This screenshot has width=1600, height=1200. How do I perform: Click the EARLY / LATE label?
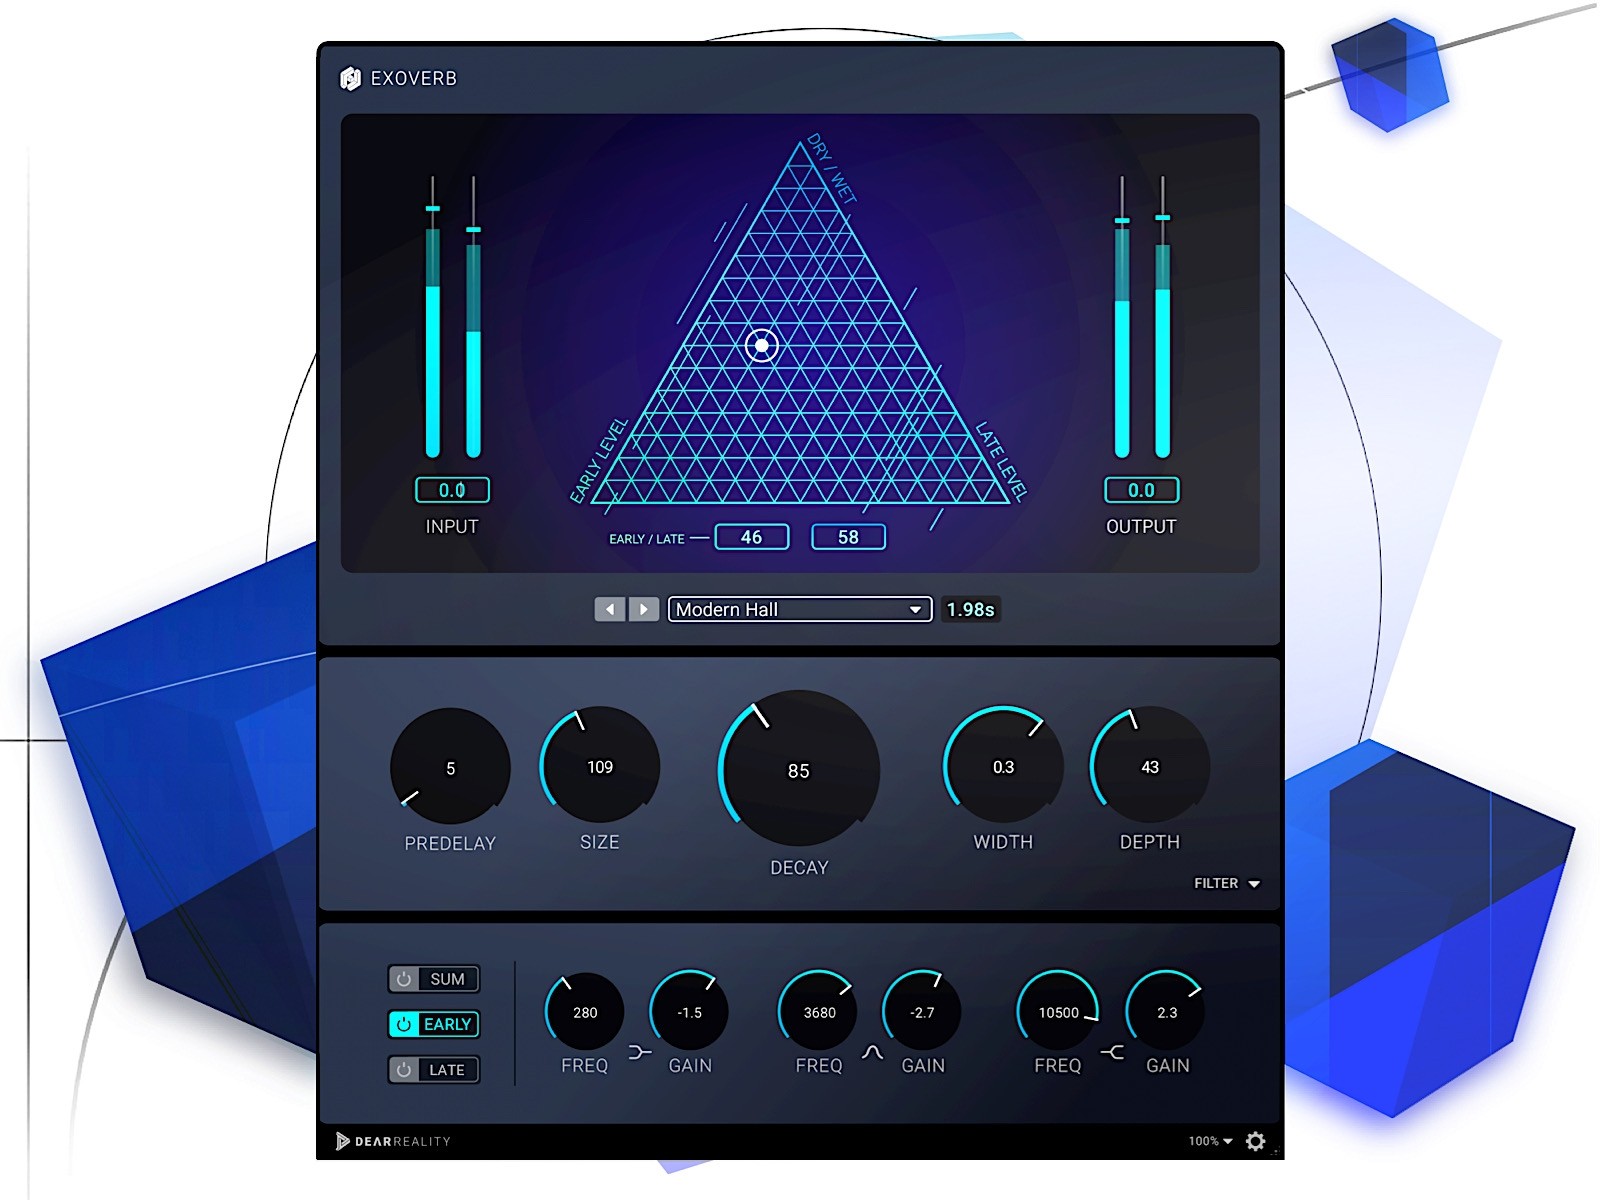pos(647,539)
